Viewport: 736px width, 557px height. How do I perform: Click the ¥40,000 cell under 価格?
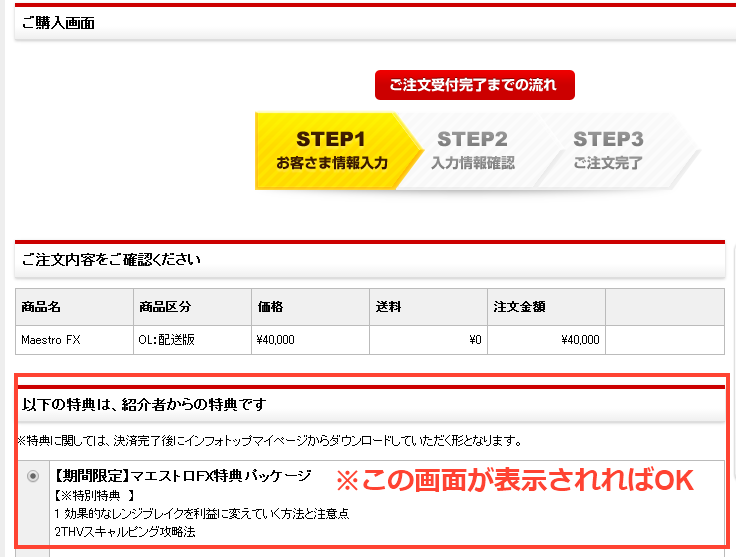(310, 340)
